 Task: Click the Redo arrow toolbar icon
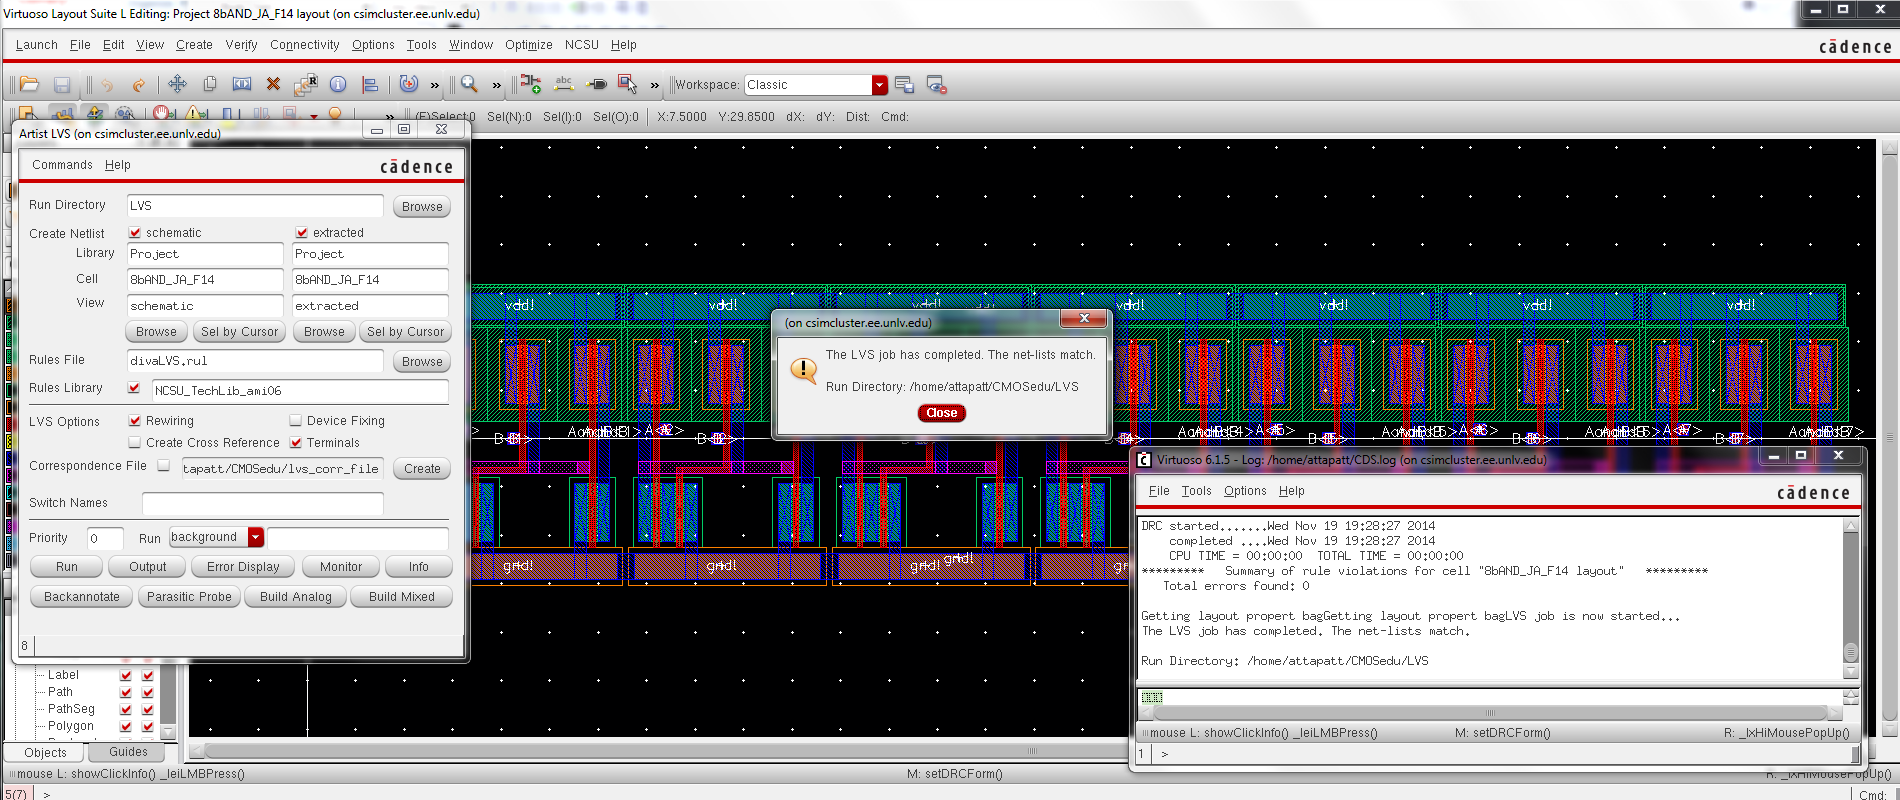[x=139, y=85]
